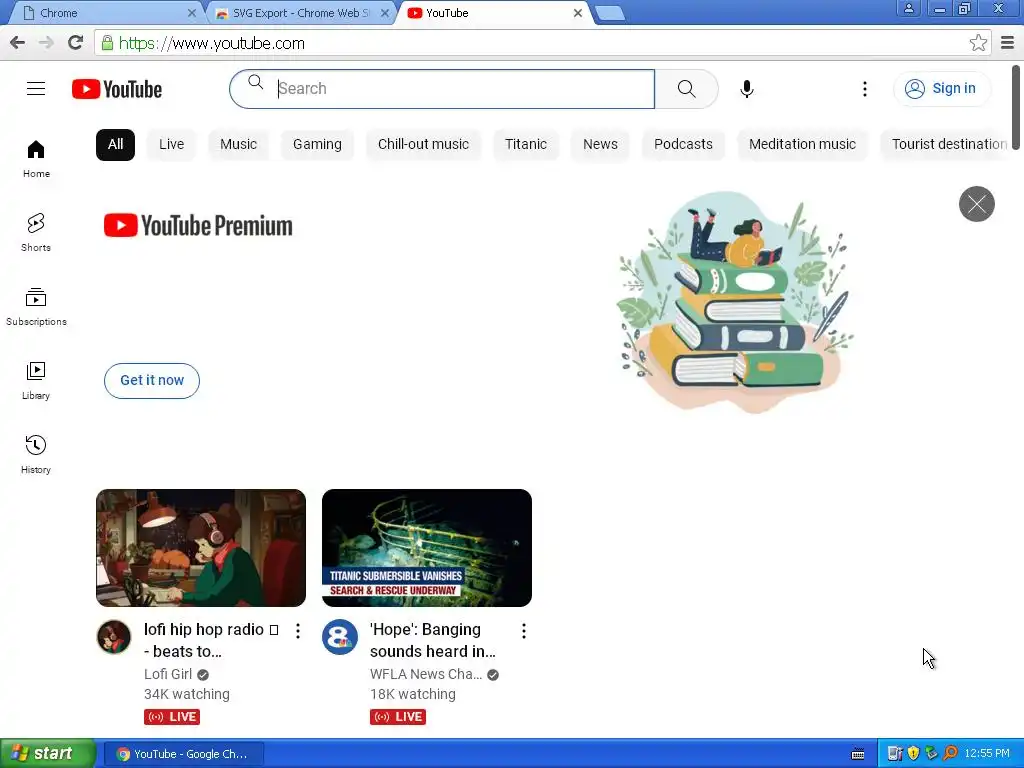Open History in the sidebar
The height and width of the screenshot is (768, 1024).
point(36,454)
